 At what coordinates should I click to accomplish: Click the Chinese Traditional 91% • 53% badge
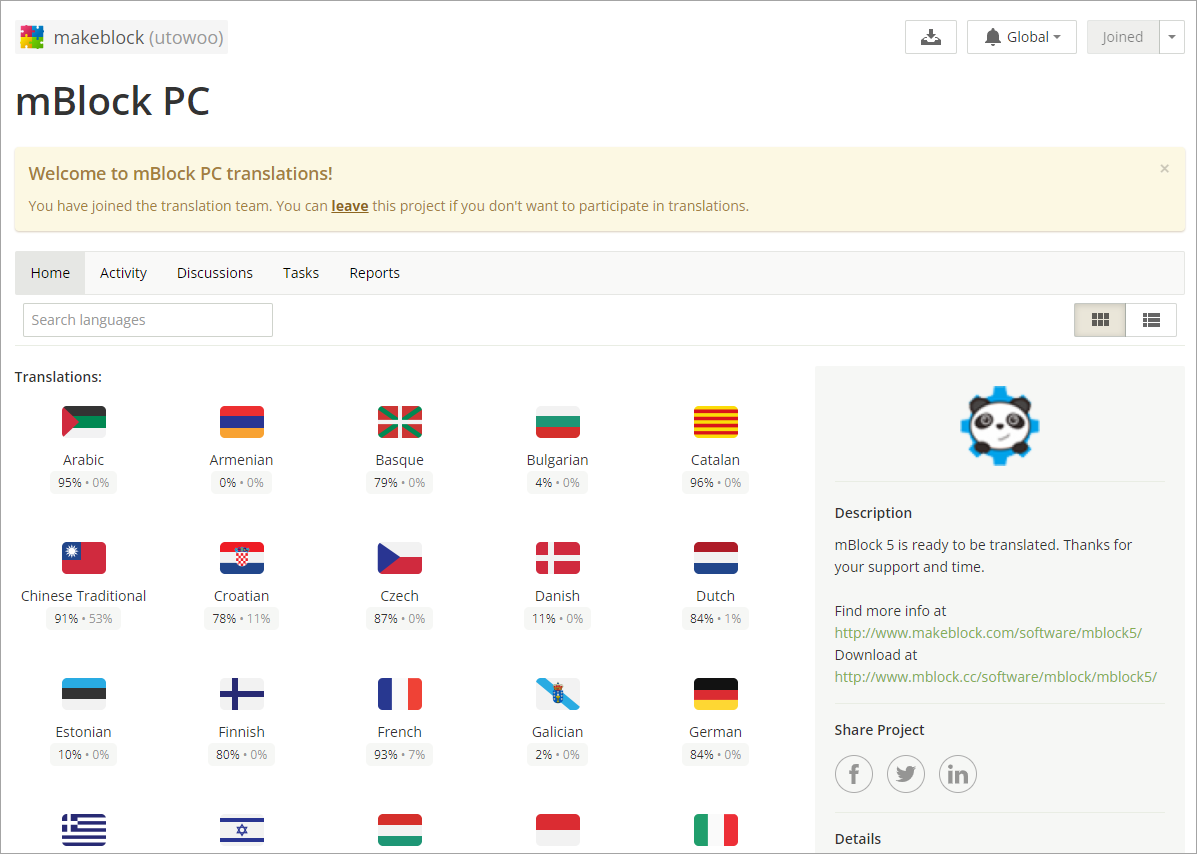(x=84, y=619)
